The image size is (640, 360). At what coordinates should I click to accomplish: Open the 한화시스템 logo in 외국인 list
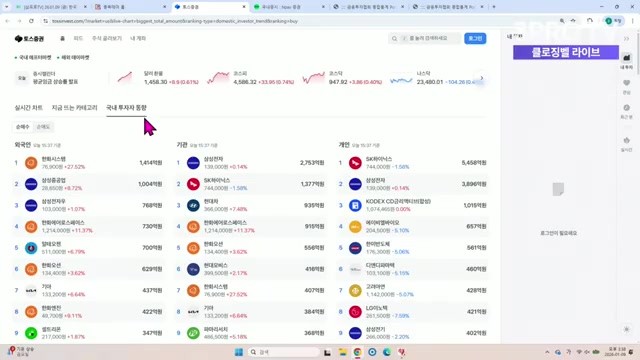click(x=31, y=163)
